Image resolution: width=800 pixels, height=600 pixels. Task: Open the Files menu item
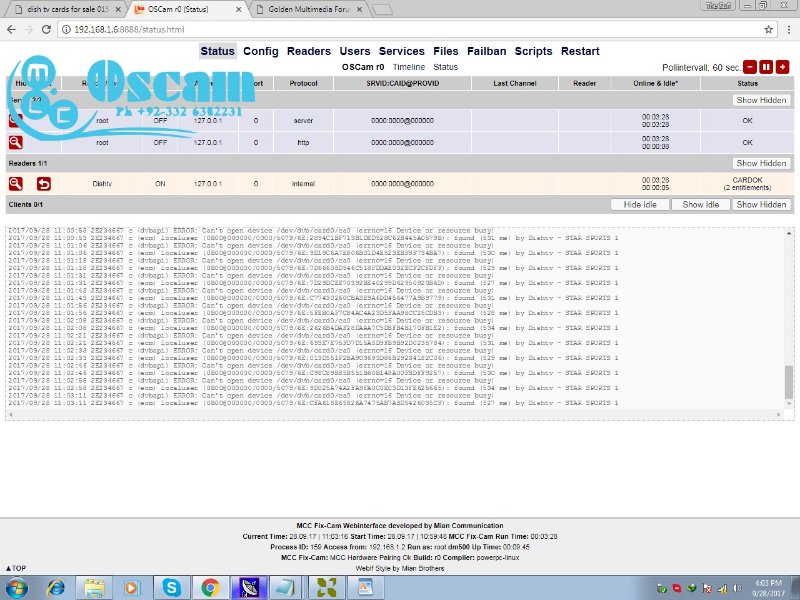[445, 51]
